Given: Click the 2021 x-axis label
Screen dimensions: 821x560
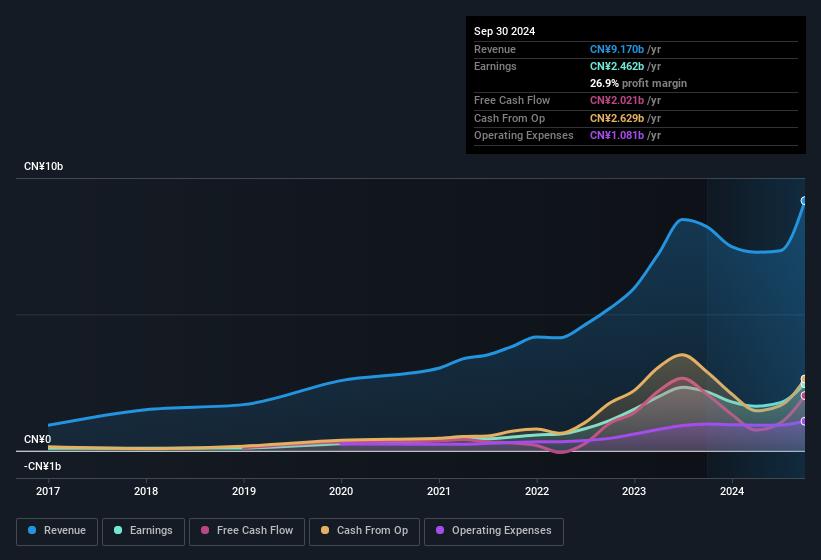Looking at the screenshot, I should (x=439, y=491).
